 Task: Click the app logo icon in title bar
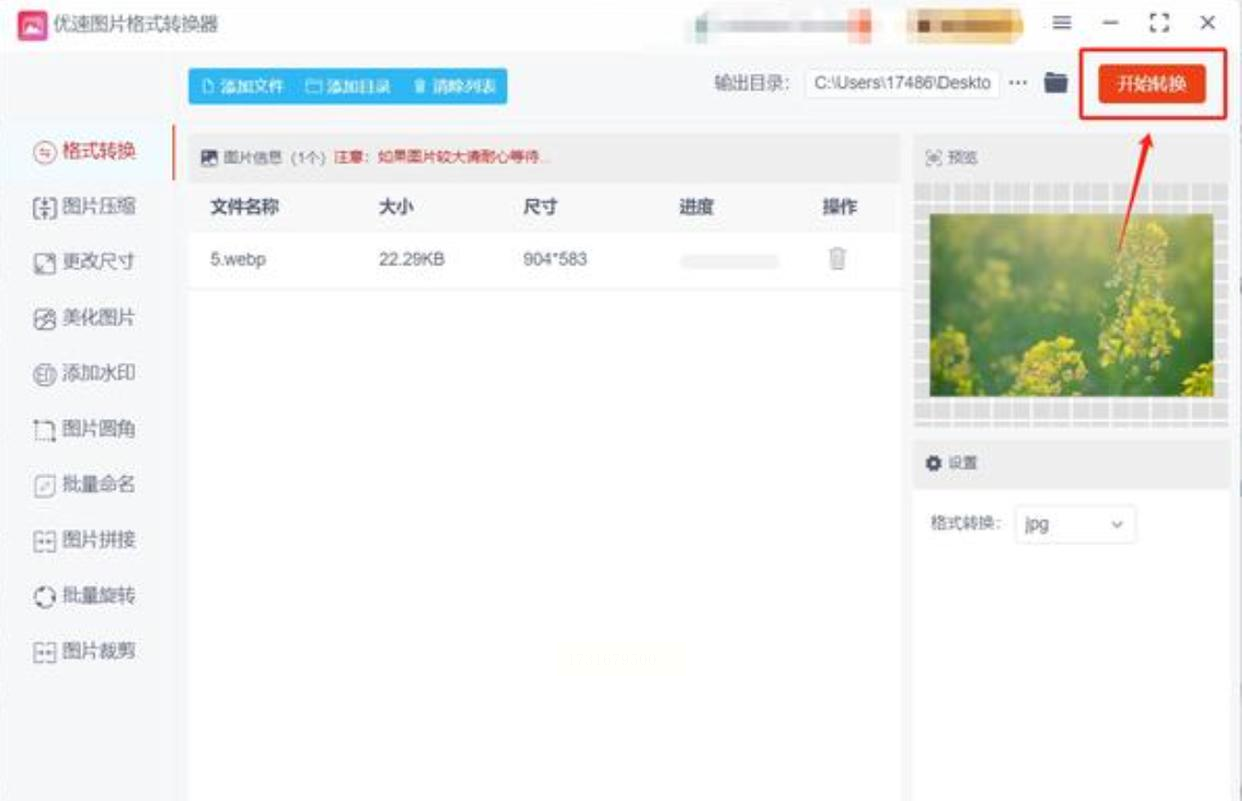(x=32, y=24)
